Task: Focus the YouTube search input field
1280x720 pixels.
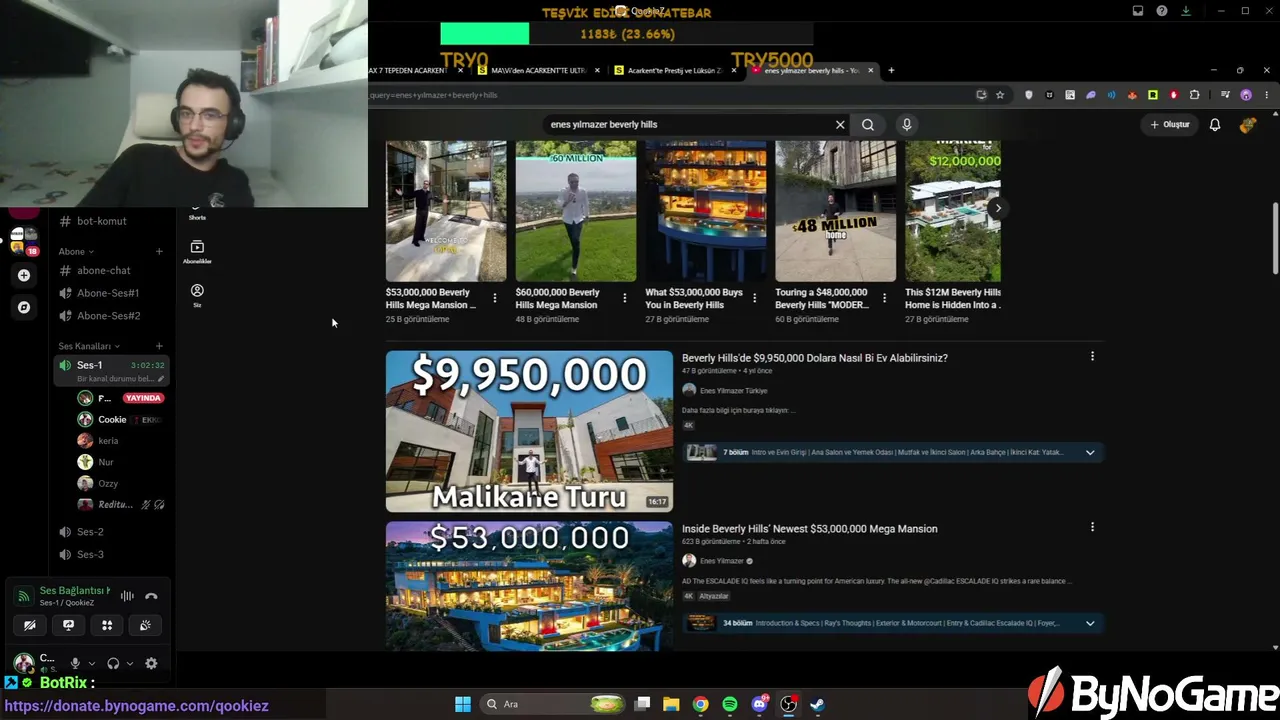Action: pos(690,125)
